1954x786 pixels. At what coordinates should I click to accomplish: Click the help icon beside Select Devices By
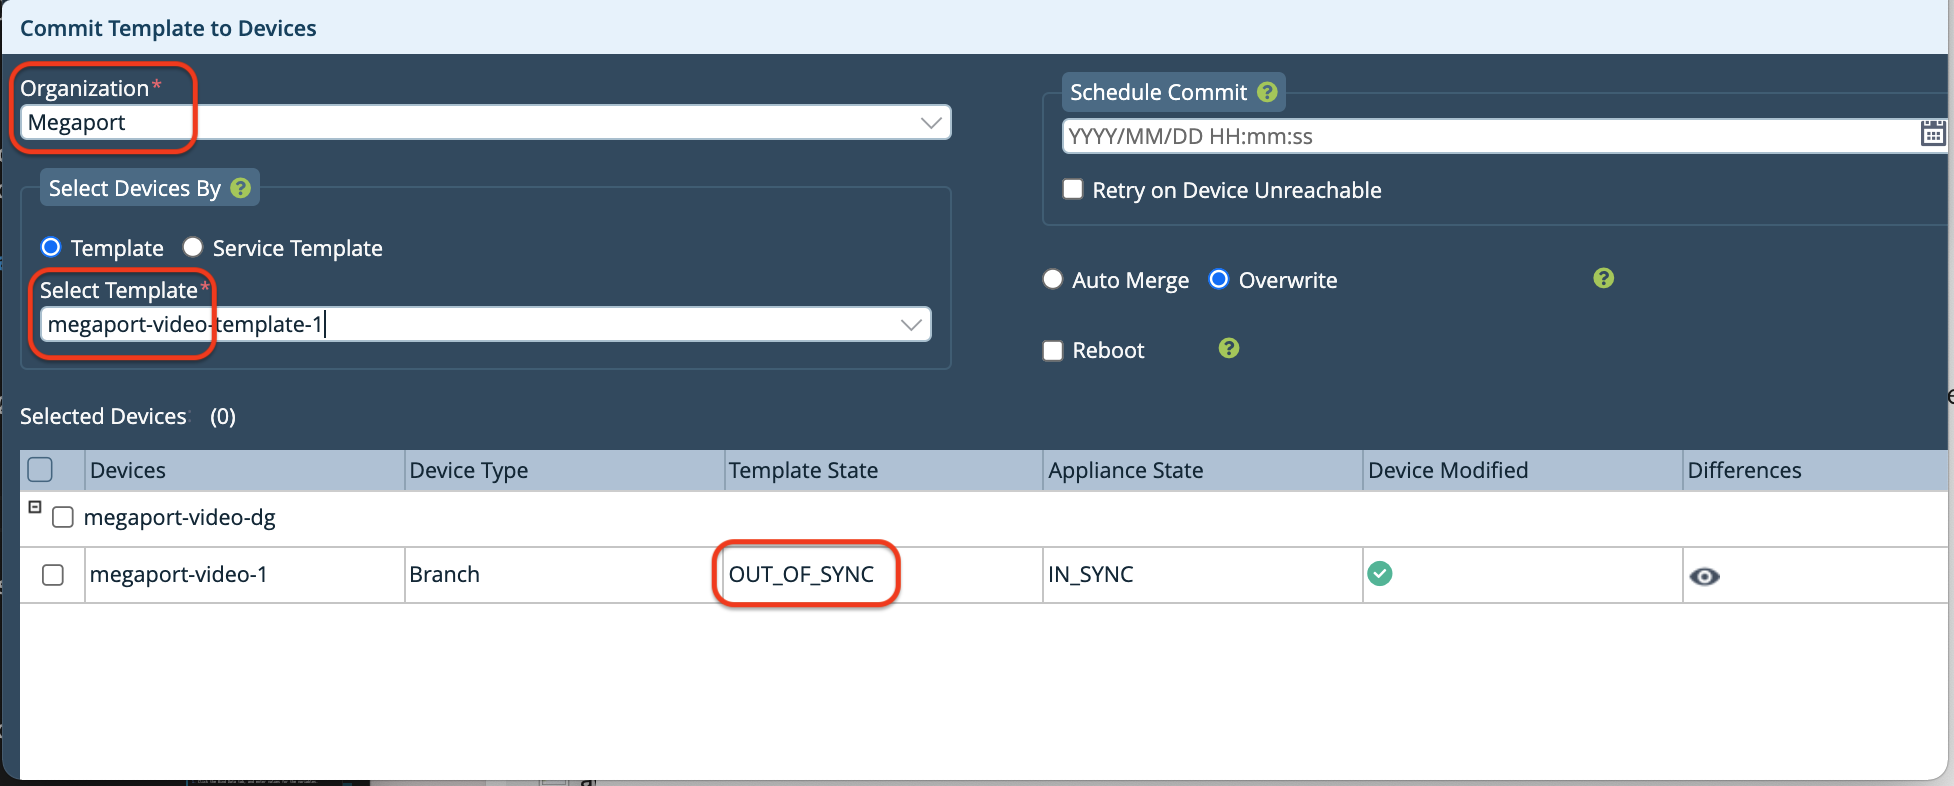click(241, 188)
